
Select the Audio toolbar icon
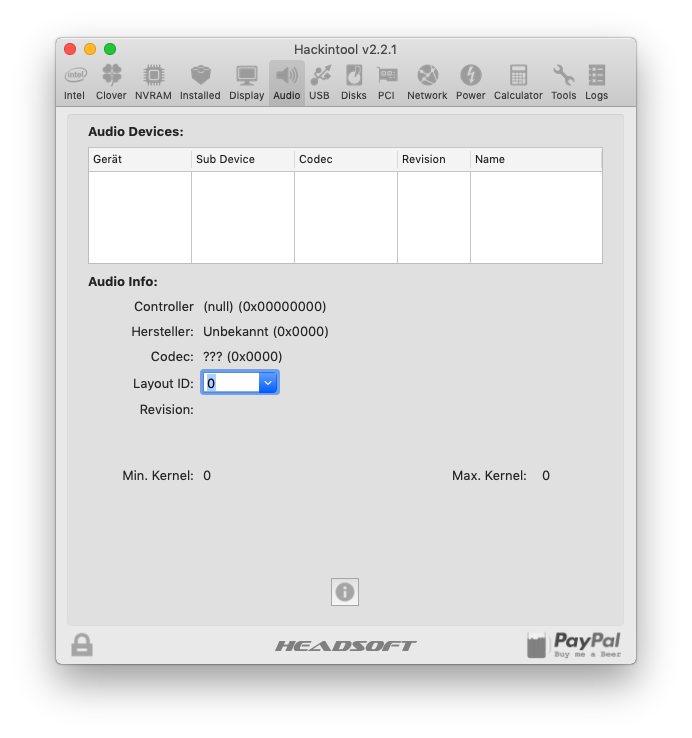point(287,83)
